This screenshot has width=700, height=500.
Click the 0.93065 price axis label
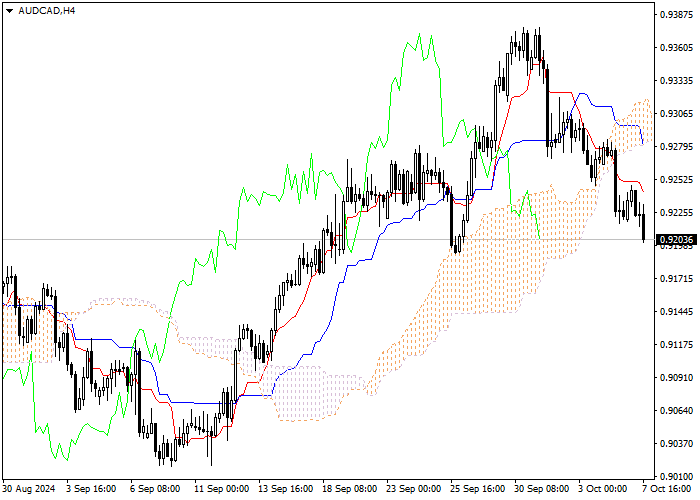coord(676,114)
